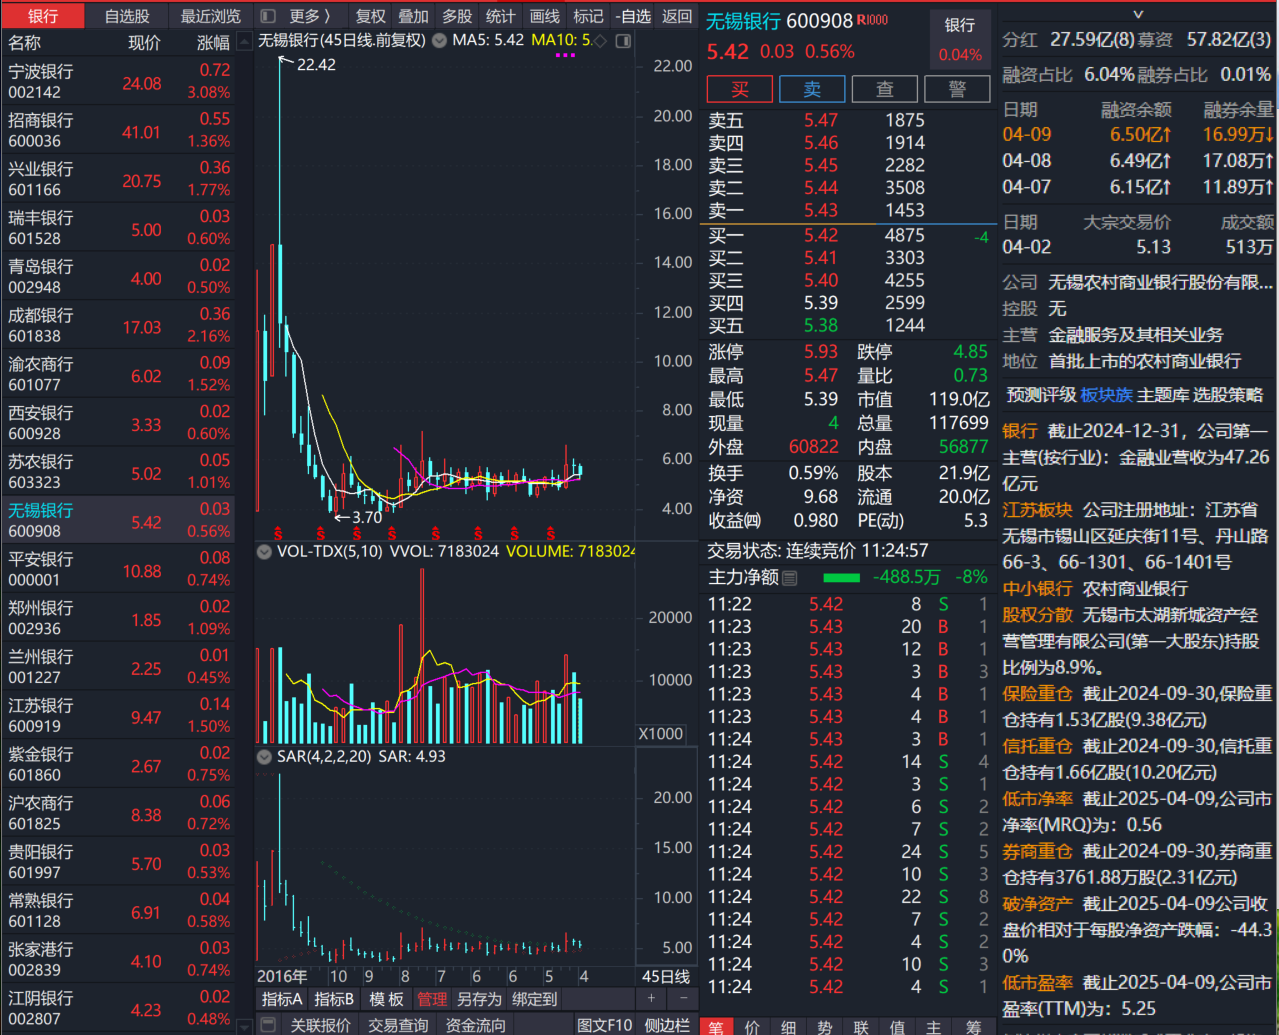Screen dimensions: 1279x1035
Task: Toggle the right-panel icon after MA10 label
Action: coord(623,41)
